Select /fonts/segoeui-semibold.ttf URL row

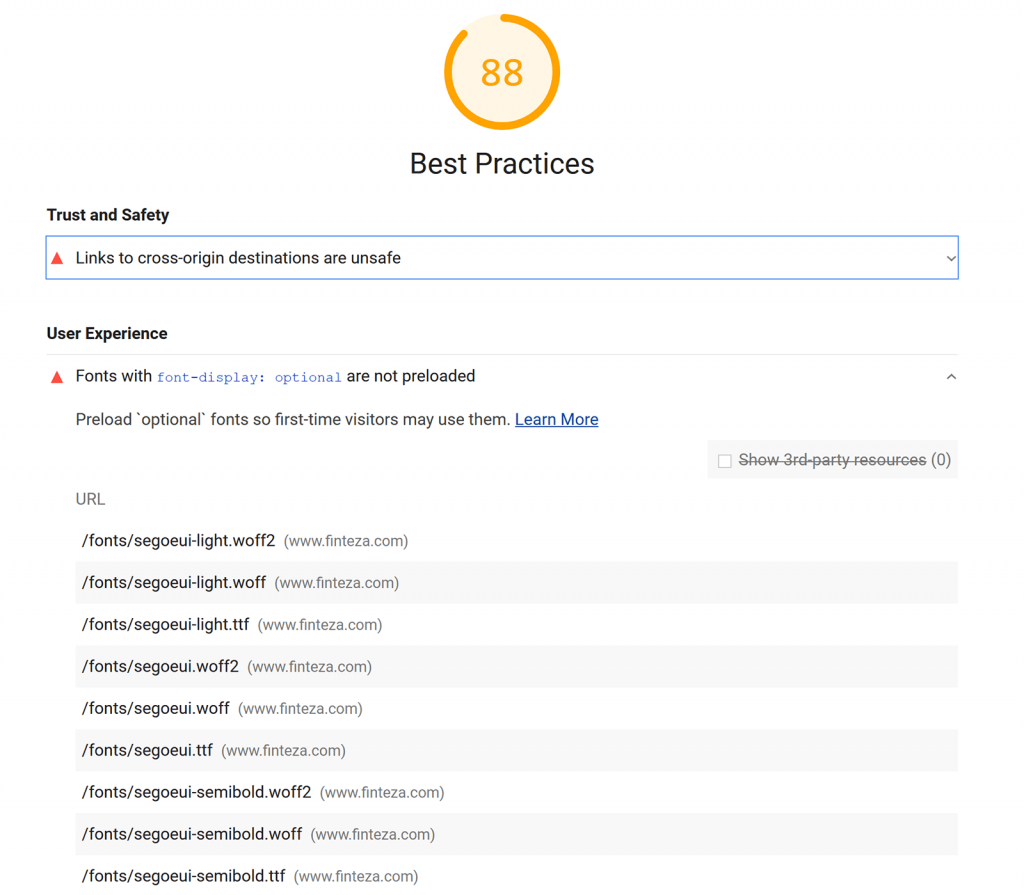(x=517, y=875)
